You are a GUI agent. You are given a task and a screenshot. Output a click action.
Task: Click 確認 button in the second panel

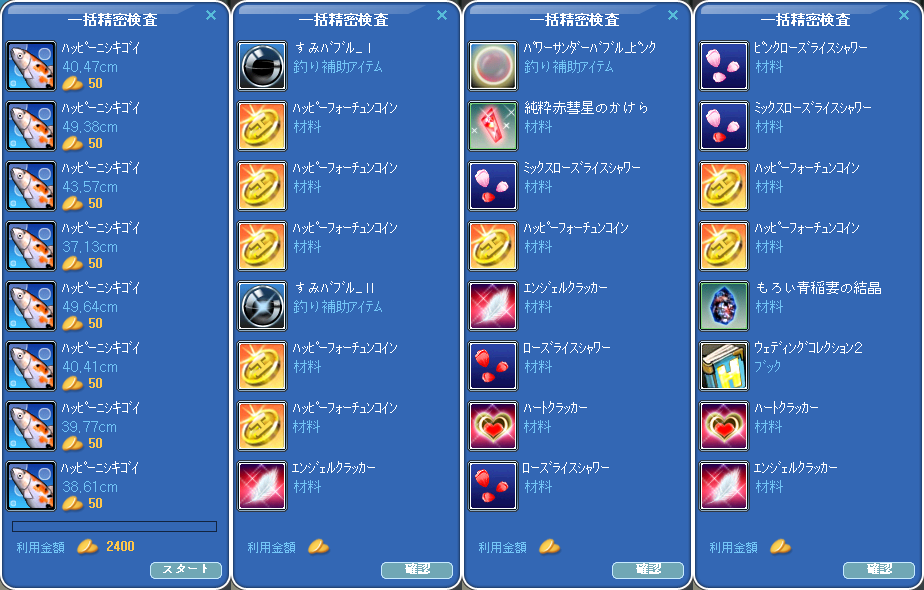(x=417, y=570)
